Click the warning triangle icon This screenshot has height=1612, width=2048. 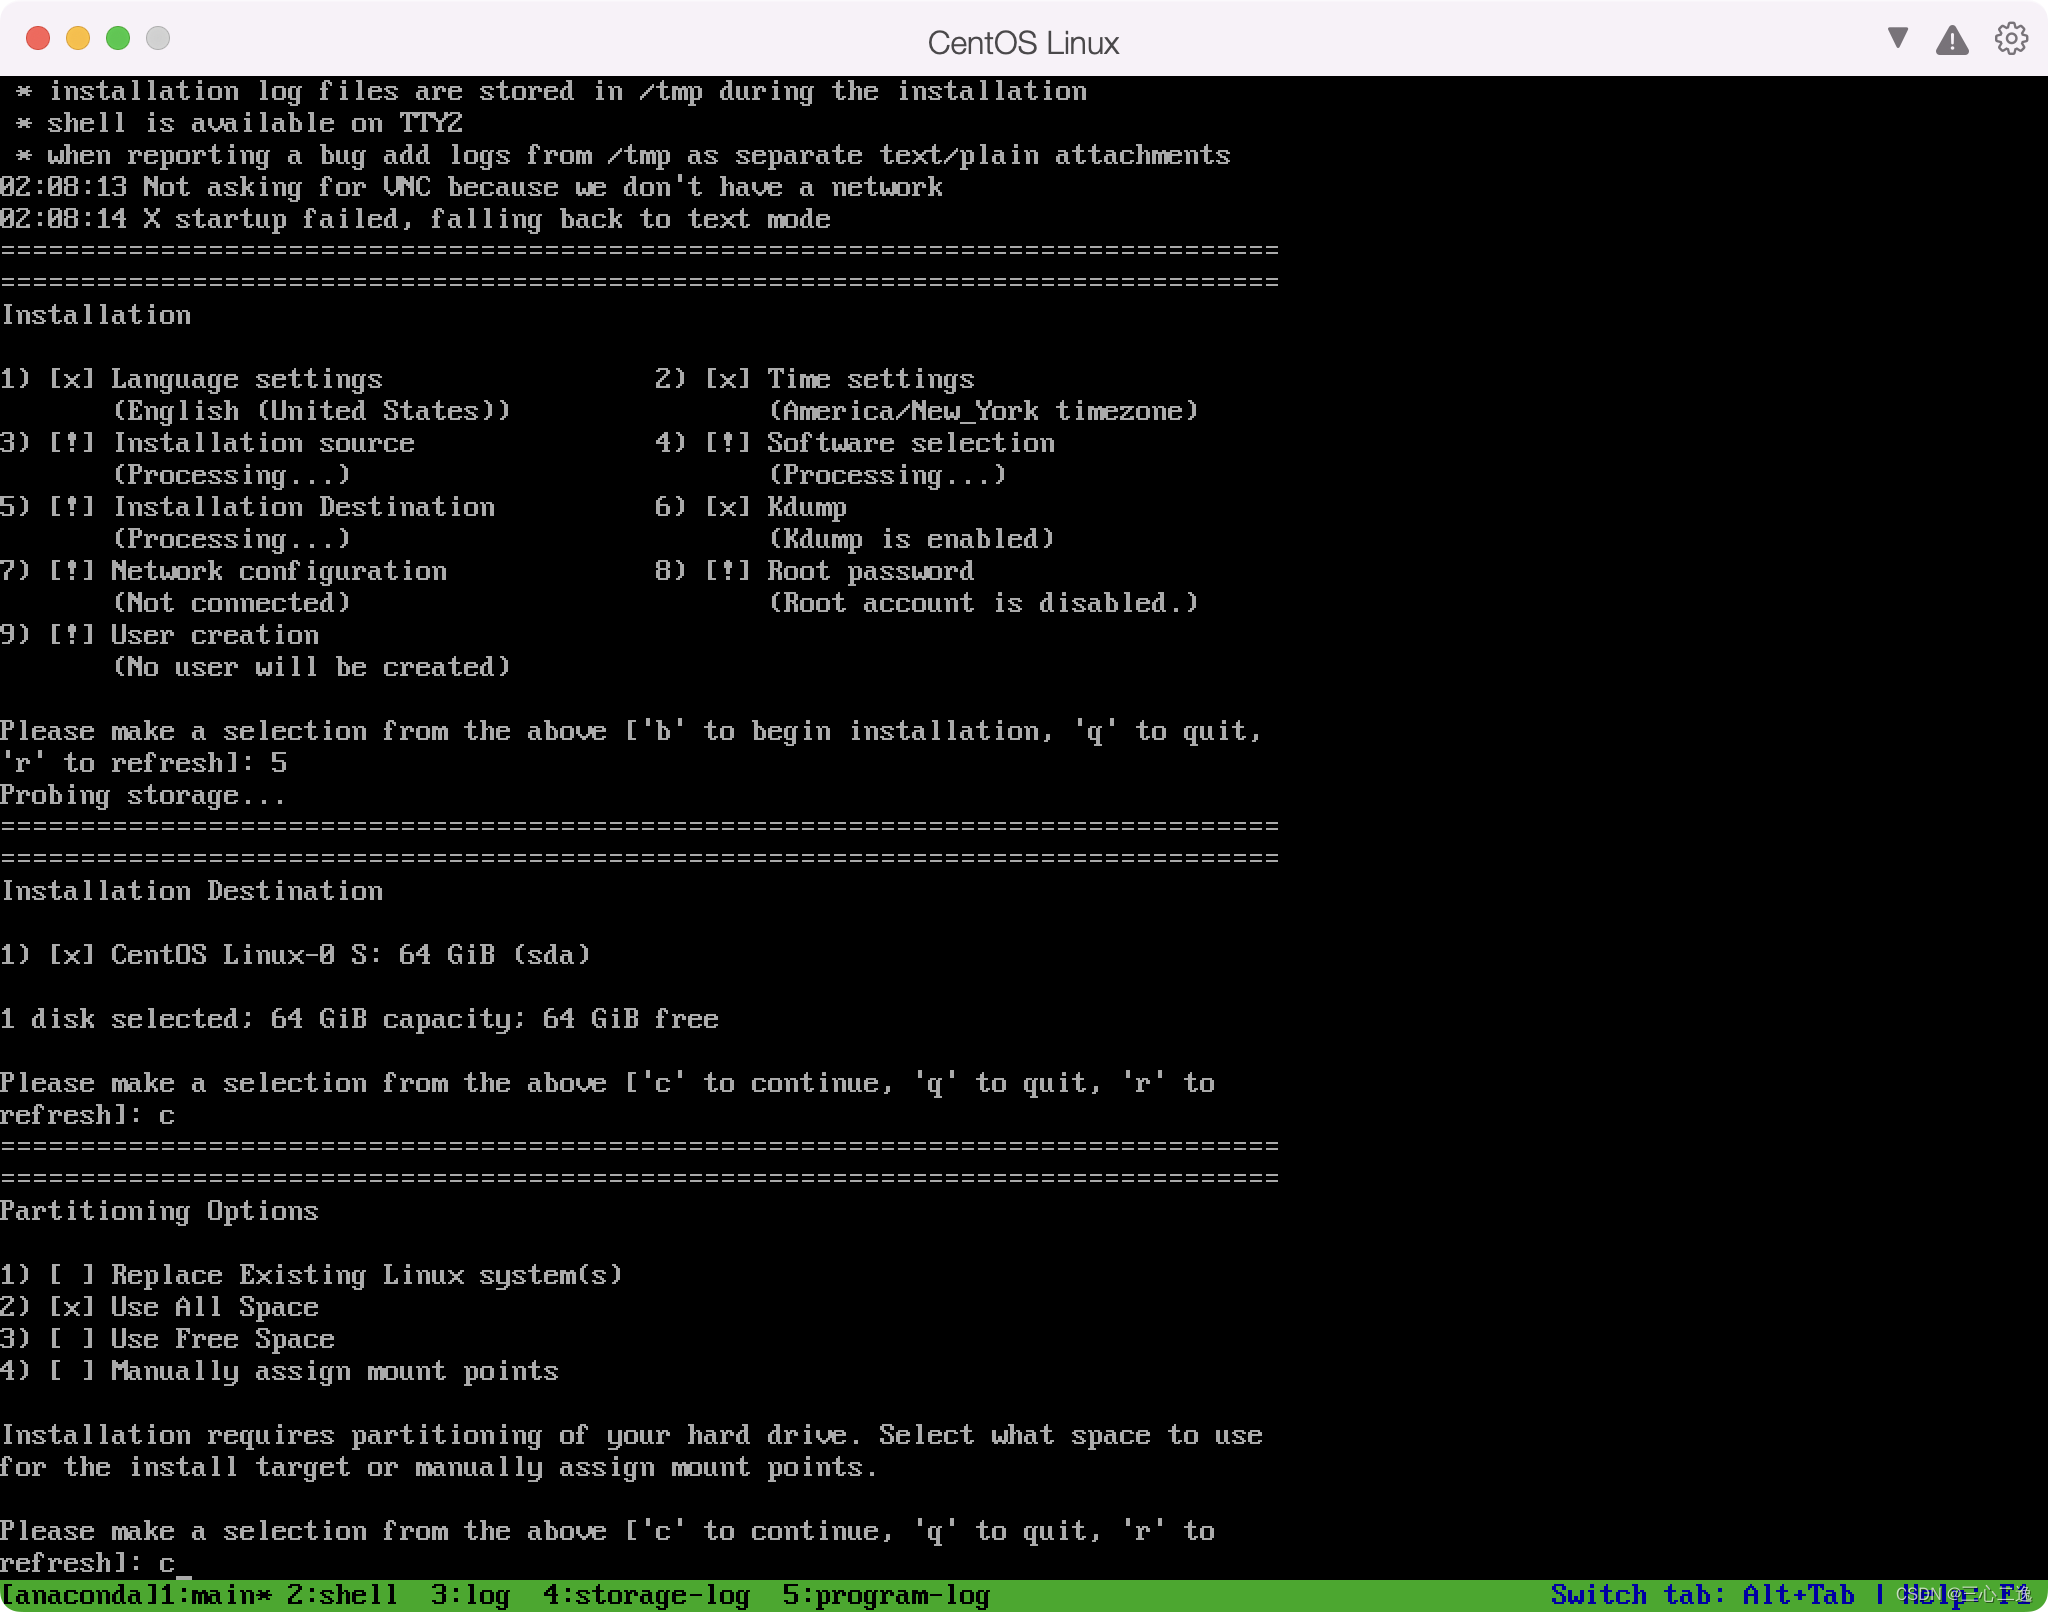(1952, 40)
